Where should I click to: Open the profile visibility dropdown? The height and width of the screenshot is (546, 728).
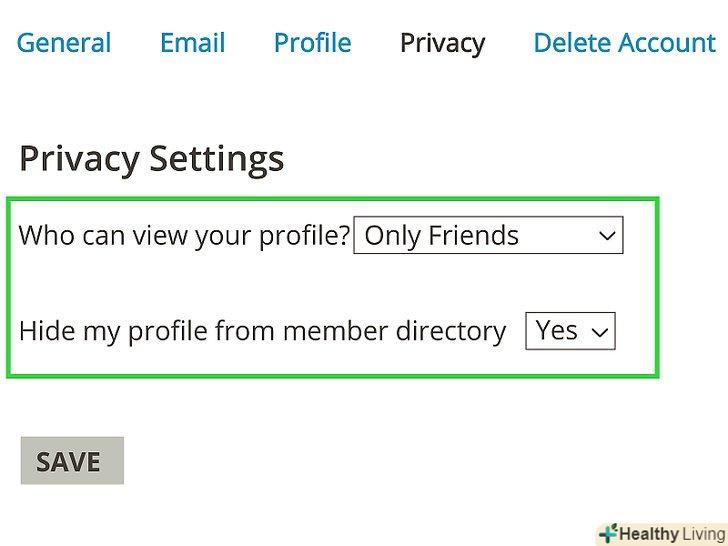[x=488, y=236]
